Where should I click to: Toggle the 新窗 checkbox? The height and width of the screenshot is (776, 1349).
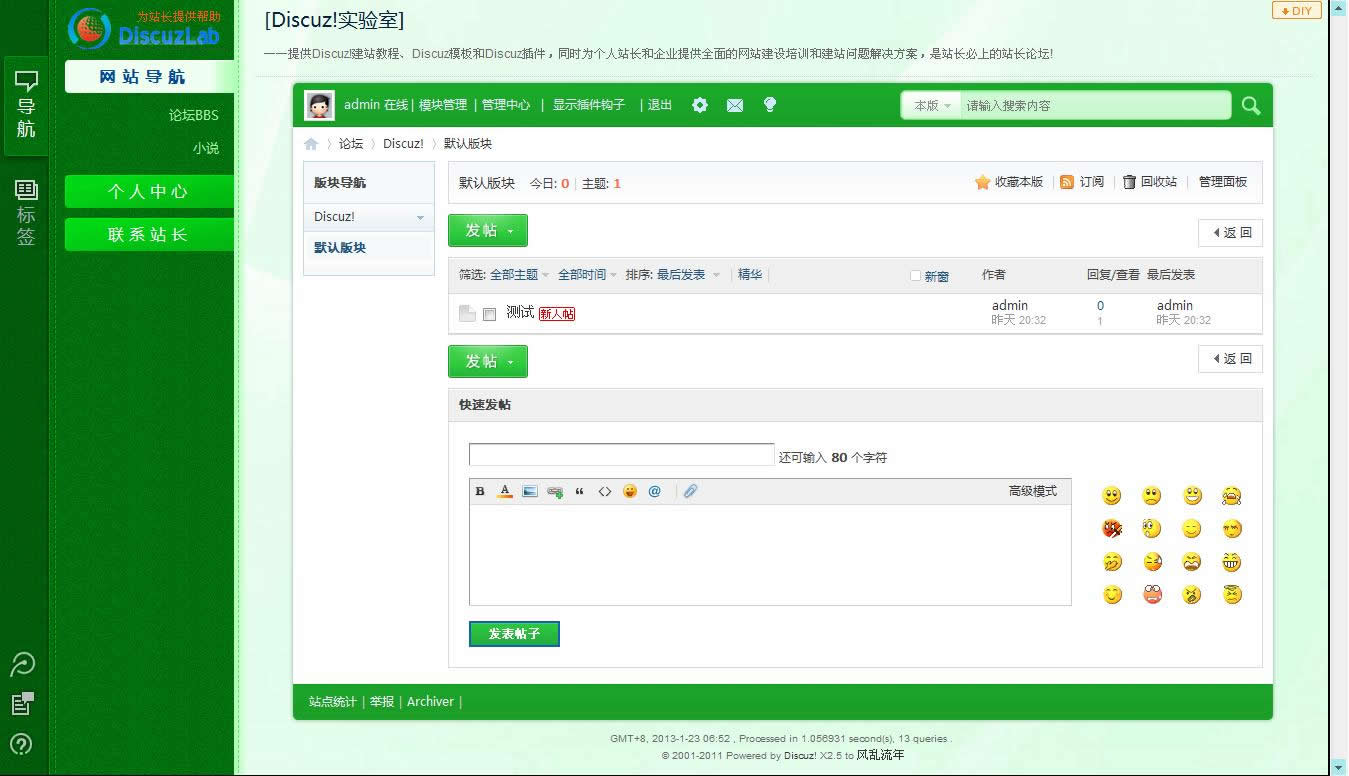tap(915, 276)
